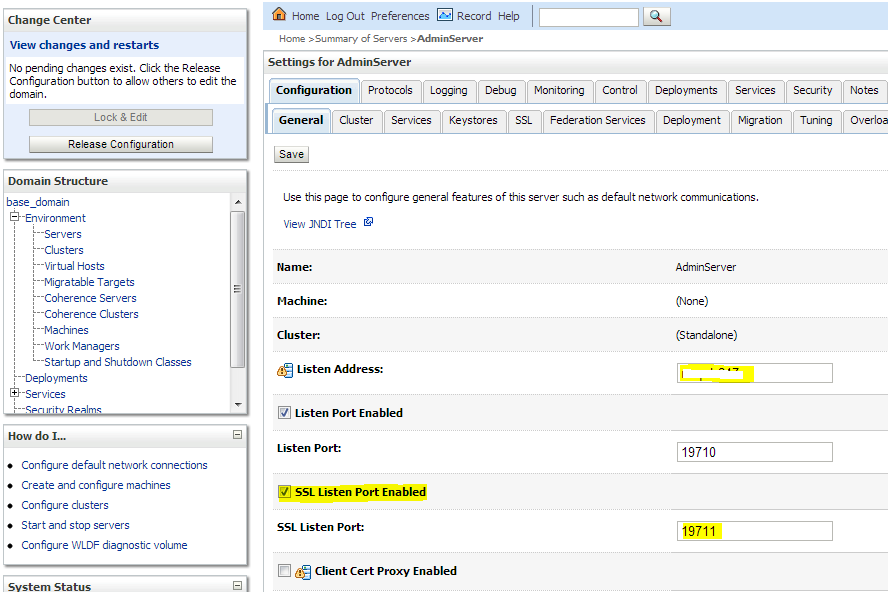Image resolution: width=891 pixels, height=593 pixels.
Task: Open View changes and restarts link
Action: [x=84, y=45]
